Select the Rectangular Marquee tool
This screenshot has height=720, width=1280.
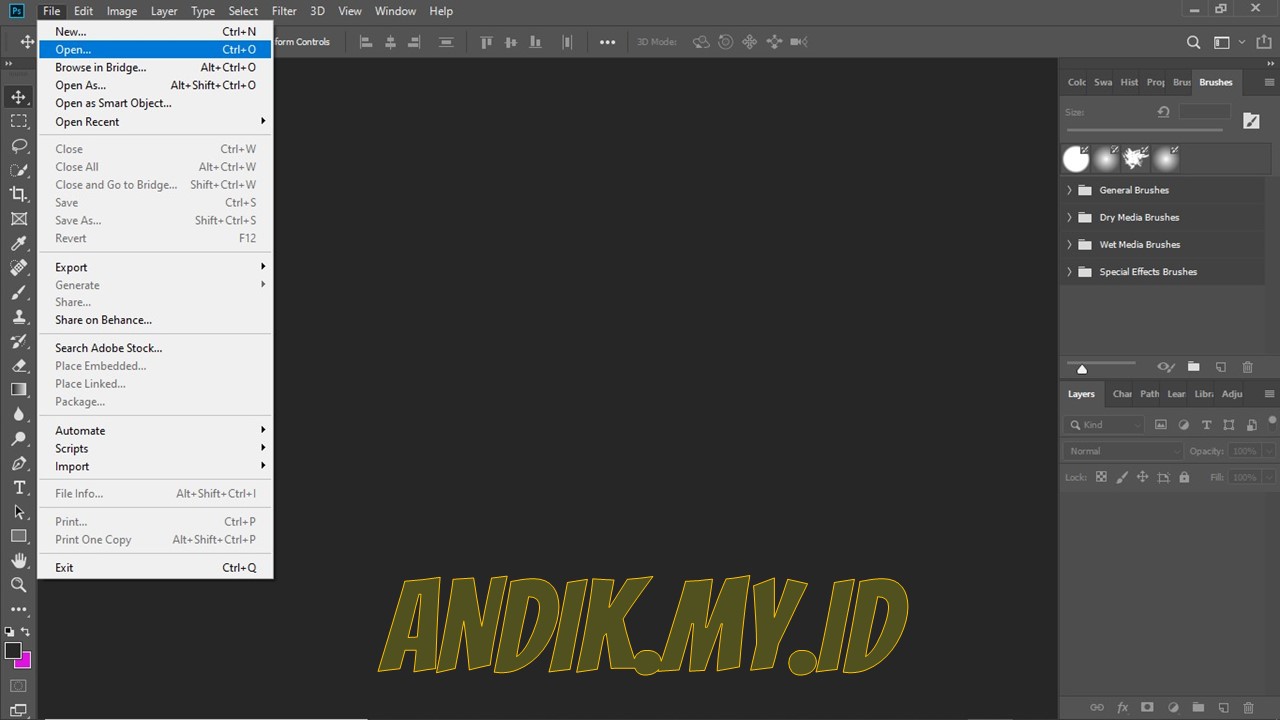pos(18,121)
